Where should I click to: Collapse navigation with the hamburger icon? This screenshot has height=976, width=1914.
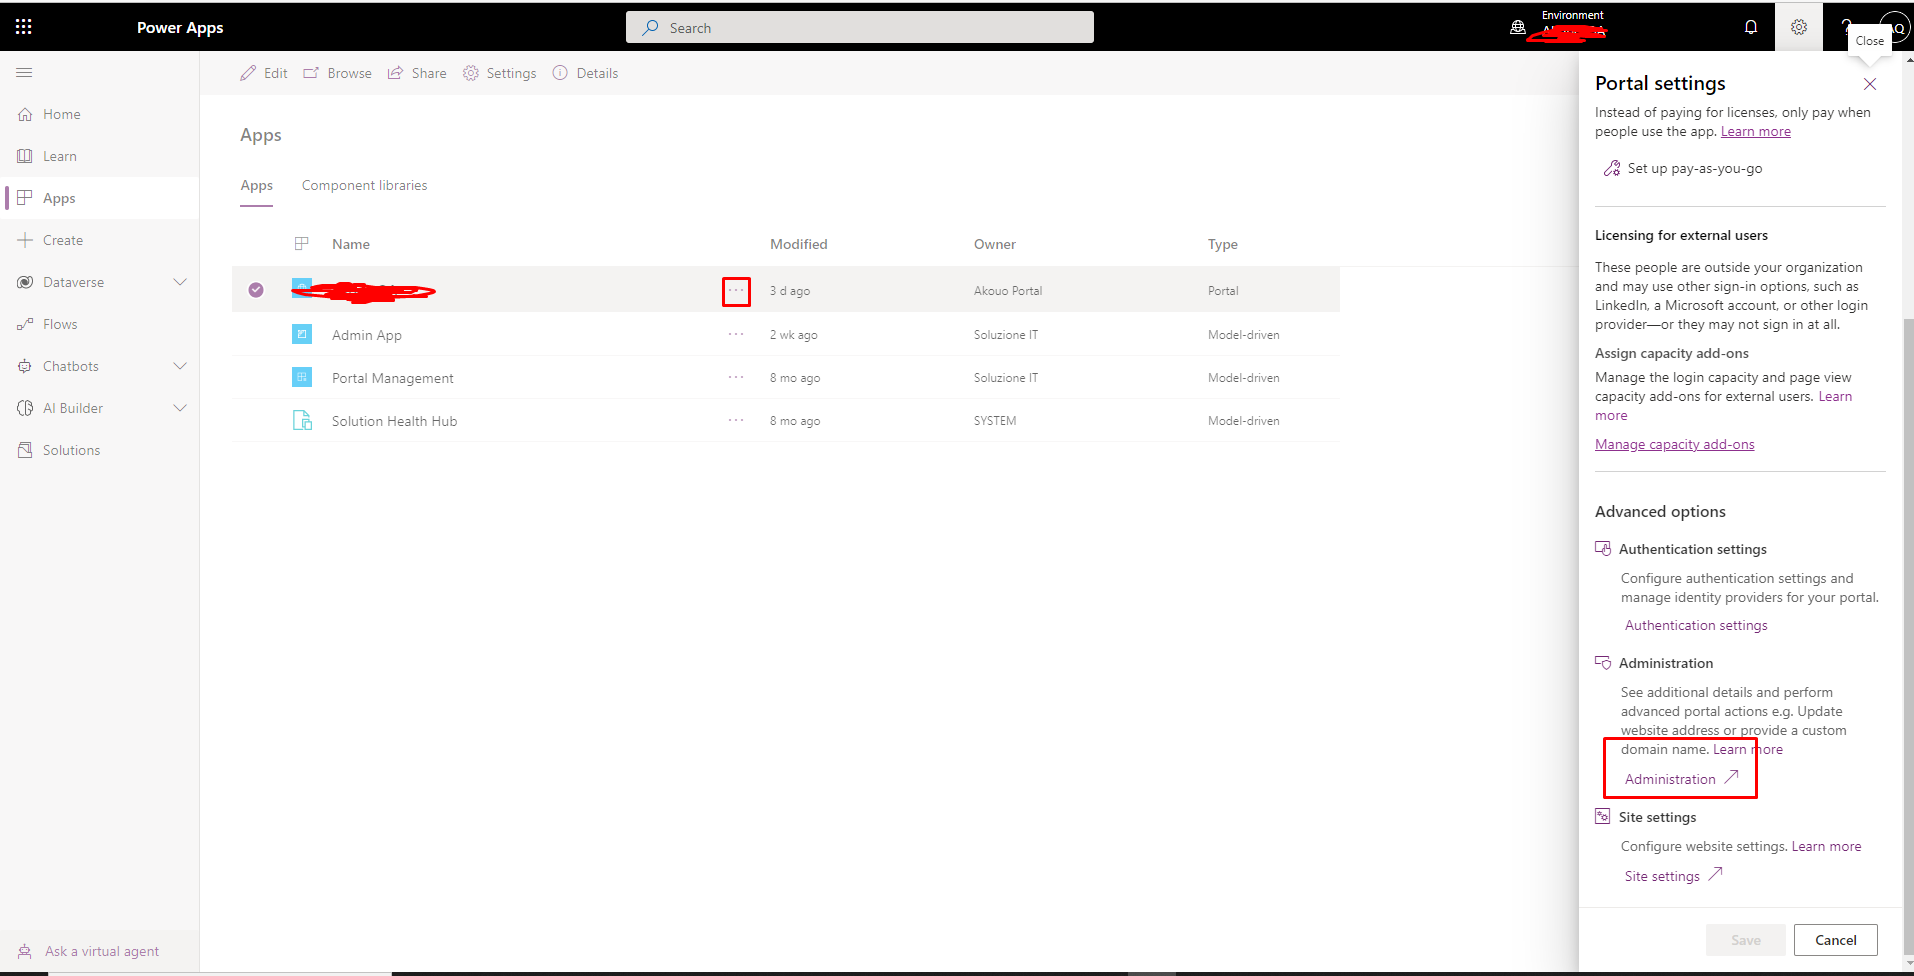tap(24, 72)
